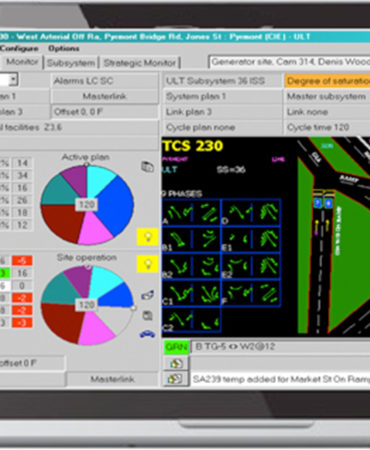
Task: Click the SA239 temp added text field
Action: point(280,379)
